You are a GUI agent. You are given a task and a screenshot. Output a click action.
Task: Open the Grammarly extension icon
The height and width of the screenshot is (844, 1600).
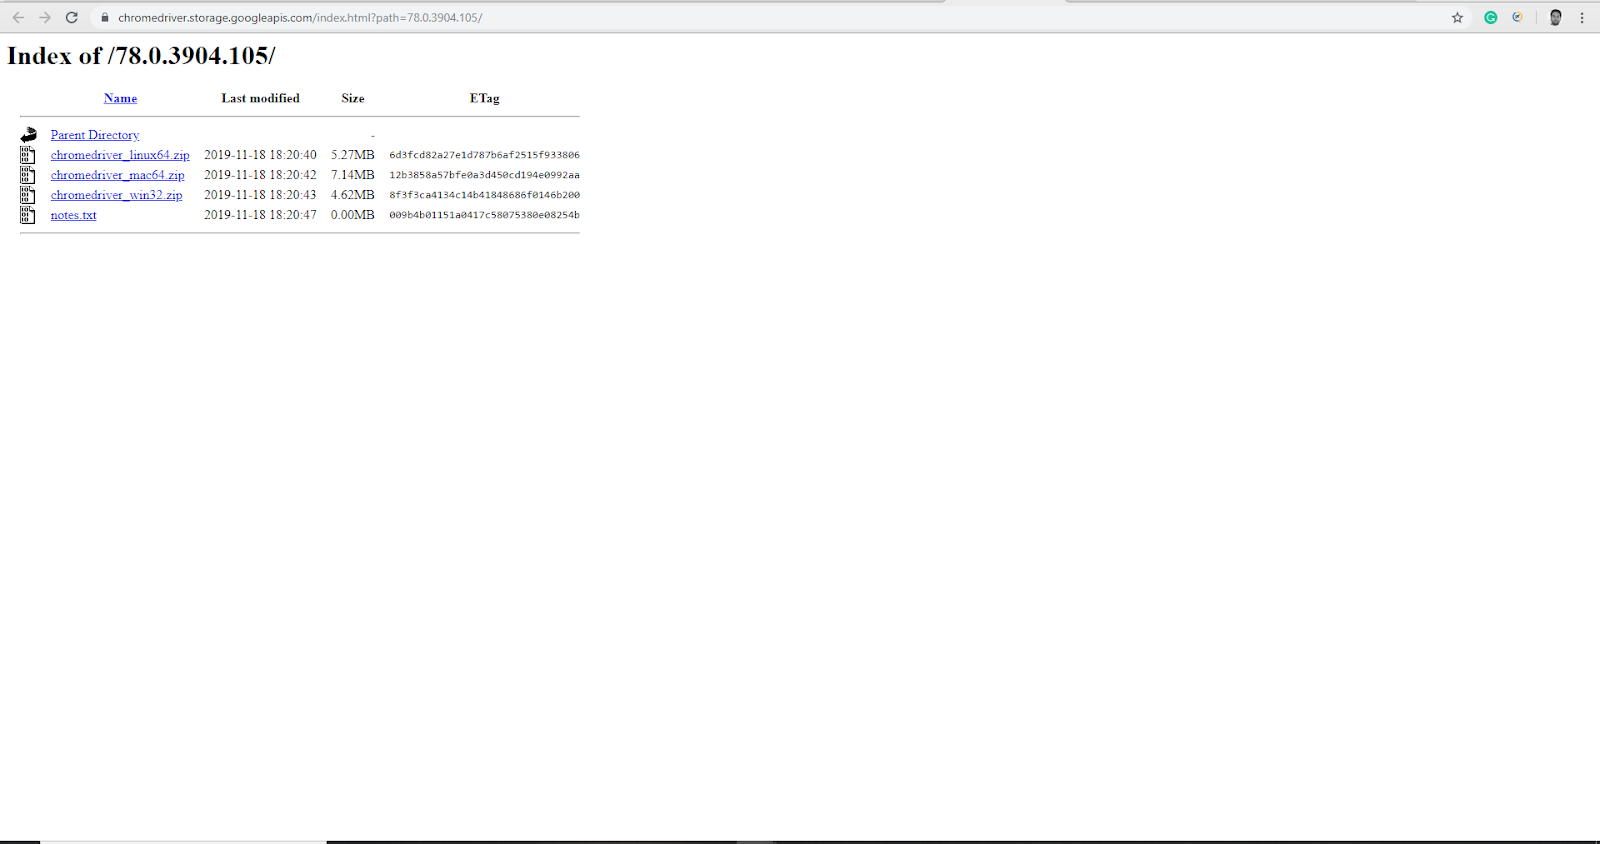(x=1490, y=17)
